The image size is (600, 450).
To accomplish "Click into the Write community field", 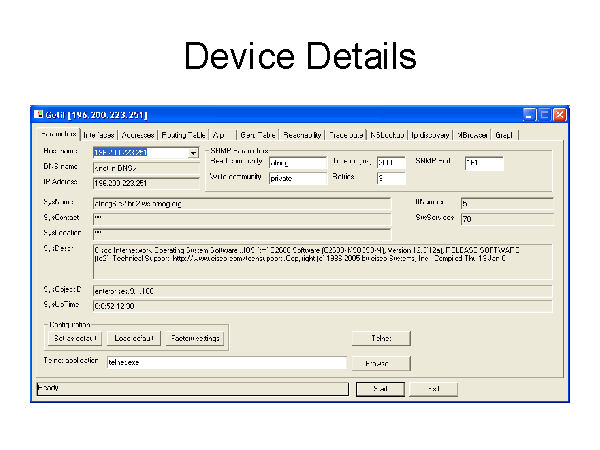I will (x=298, y=178).
